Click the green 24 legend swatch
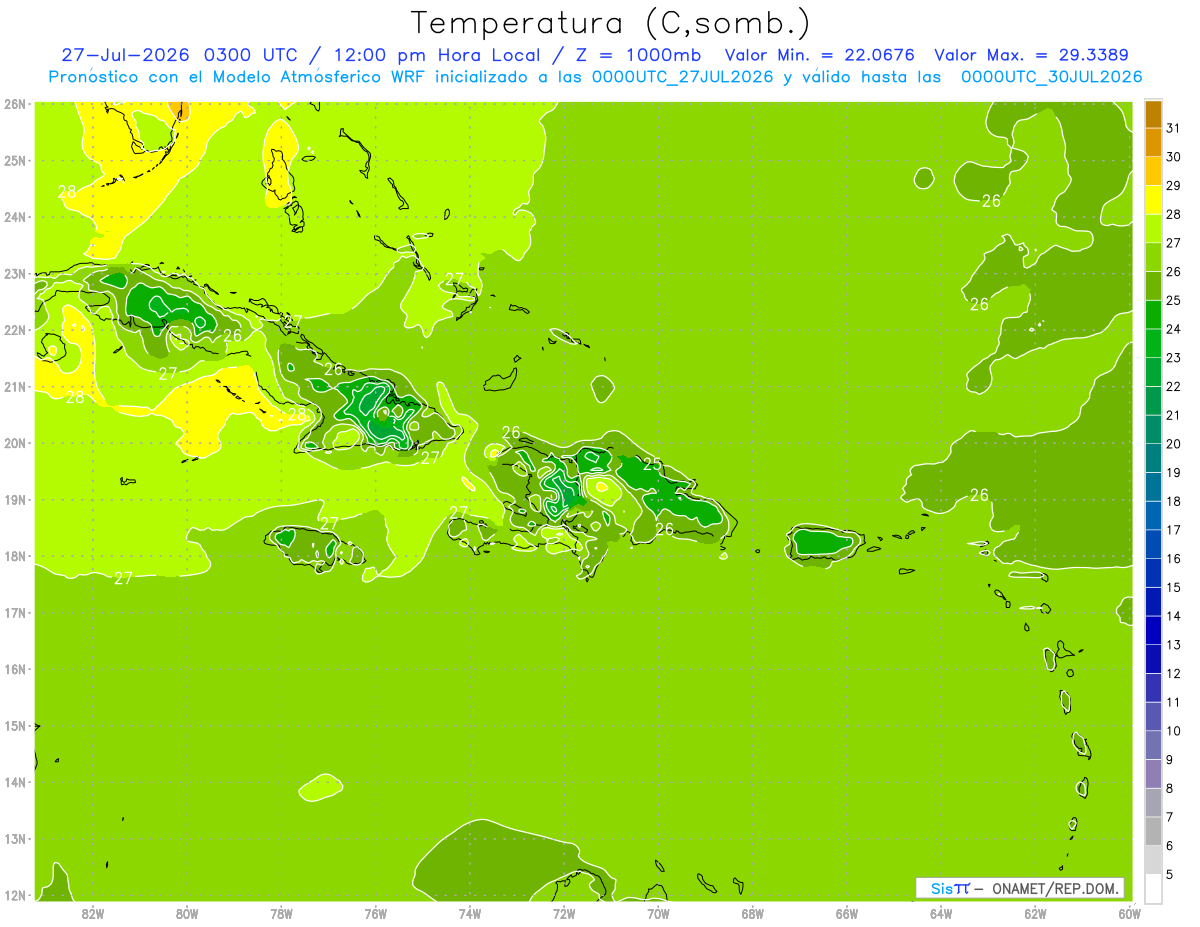The image size is (1200, 927). 1153,315
